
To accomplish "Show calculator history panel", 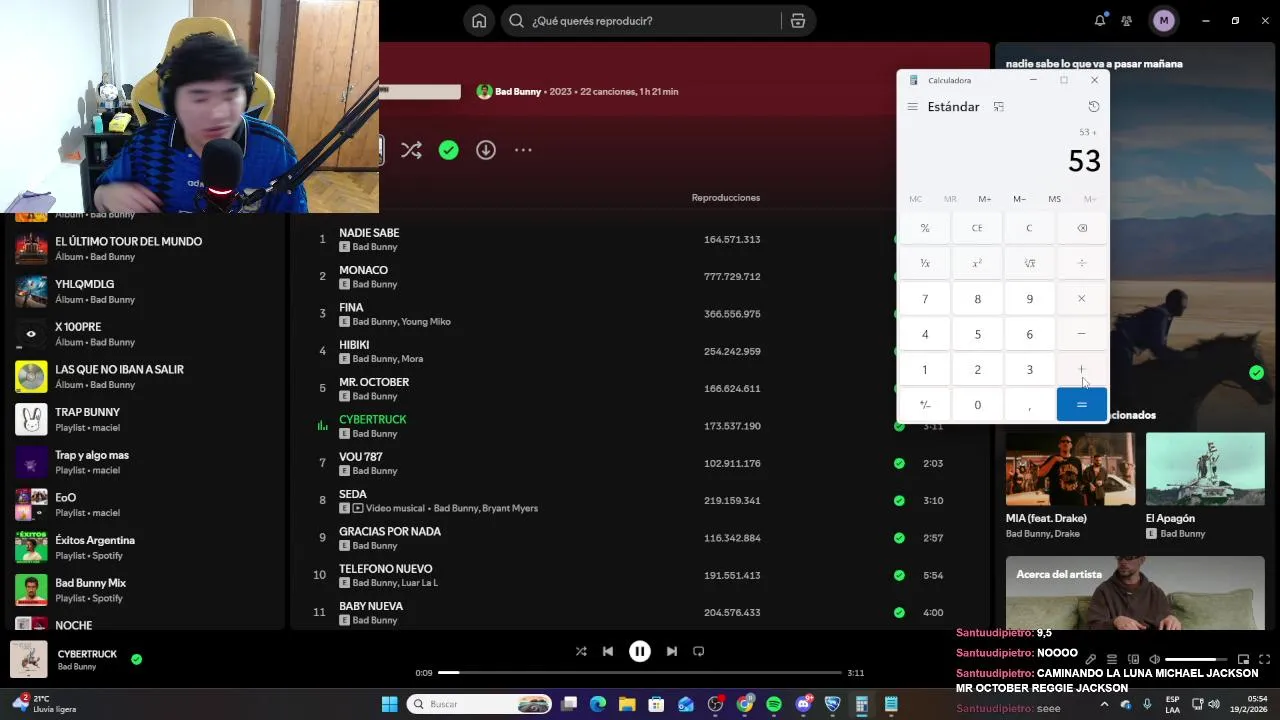I will pyautogui.click(x=1093, y=107).
